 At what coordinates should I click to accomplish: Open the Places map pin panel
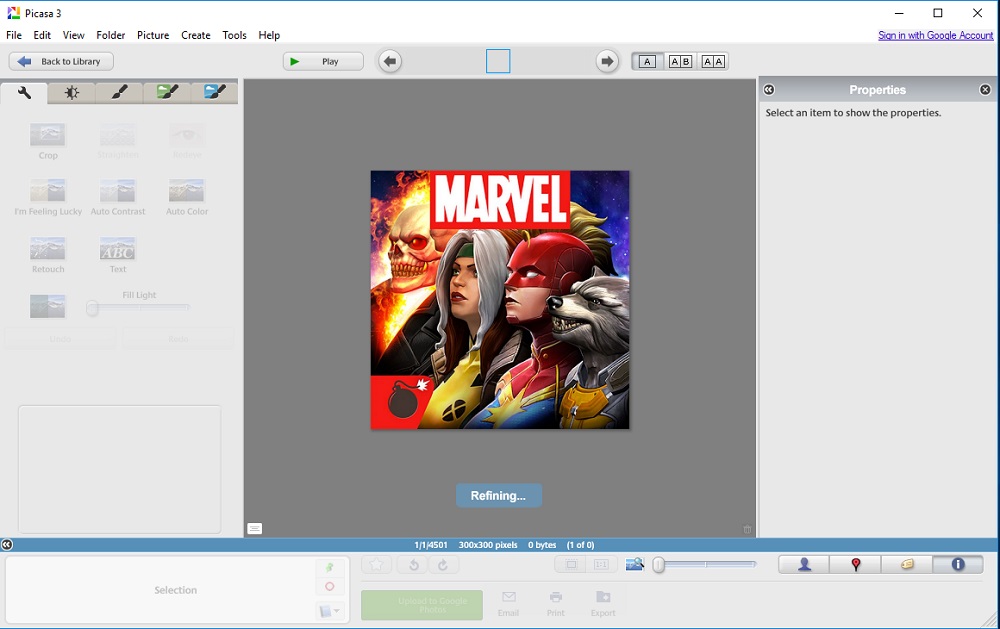pos(856,565)
